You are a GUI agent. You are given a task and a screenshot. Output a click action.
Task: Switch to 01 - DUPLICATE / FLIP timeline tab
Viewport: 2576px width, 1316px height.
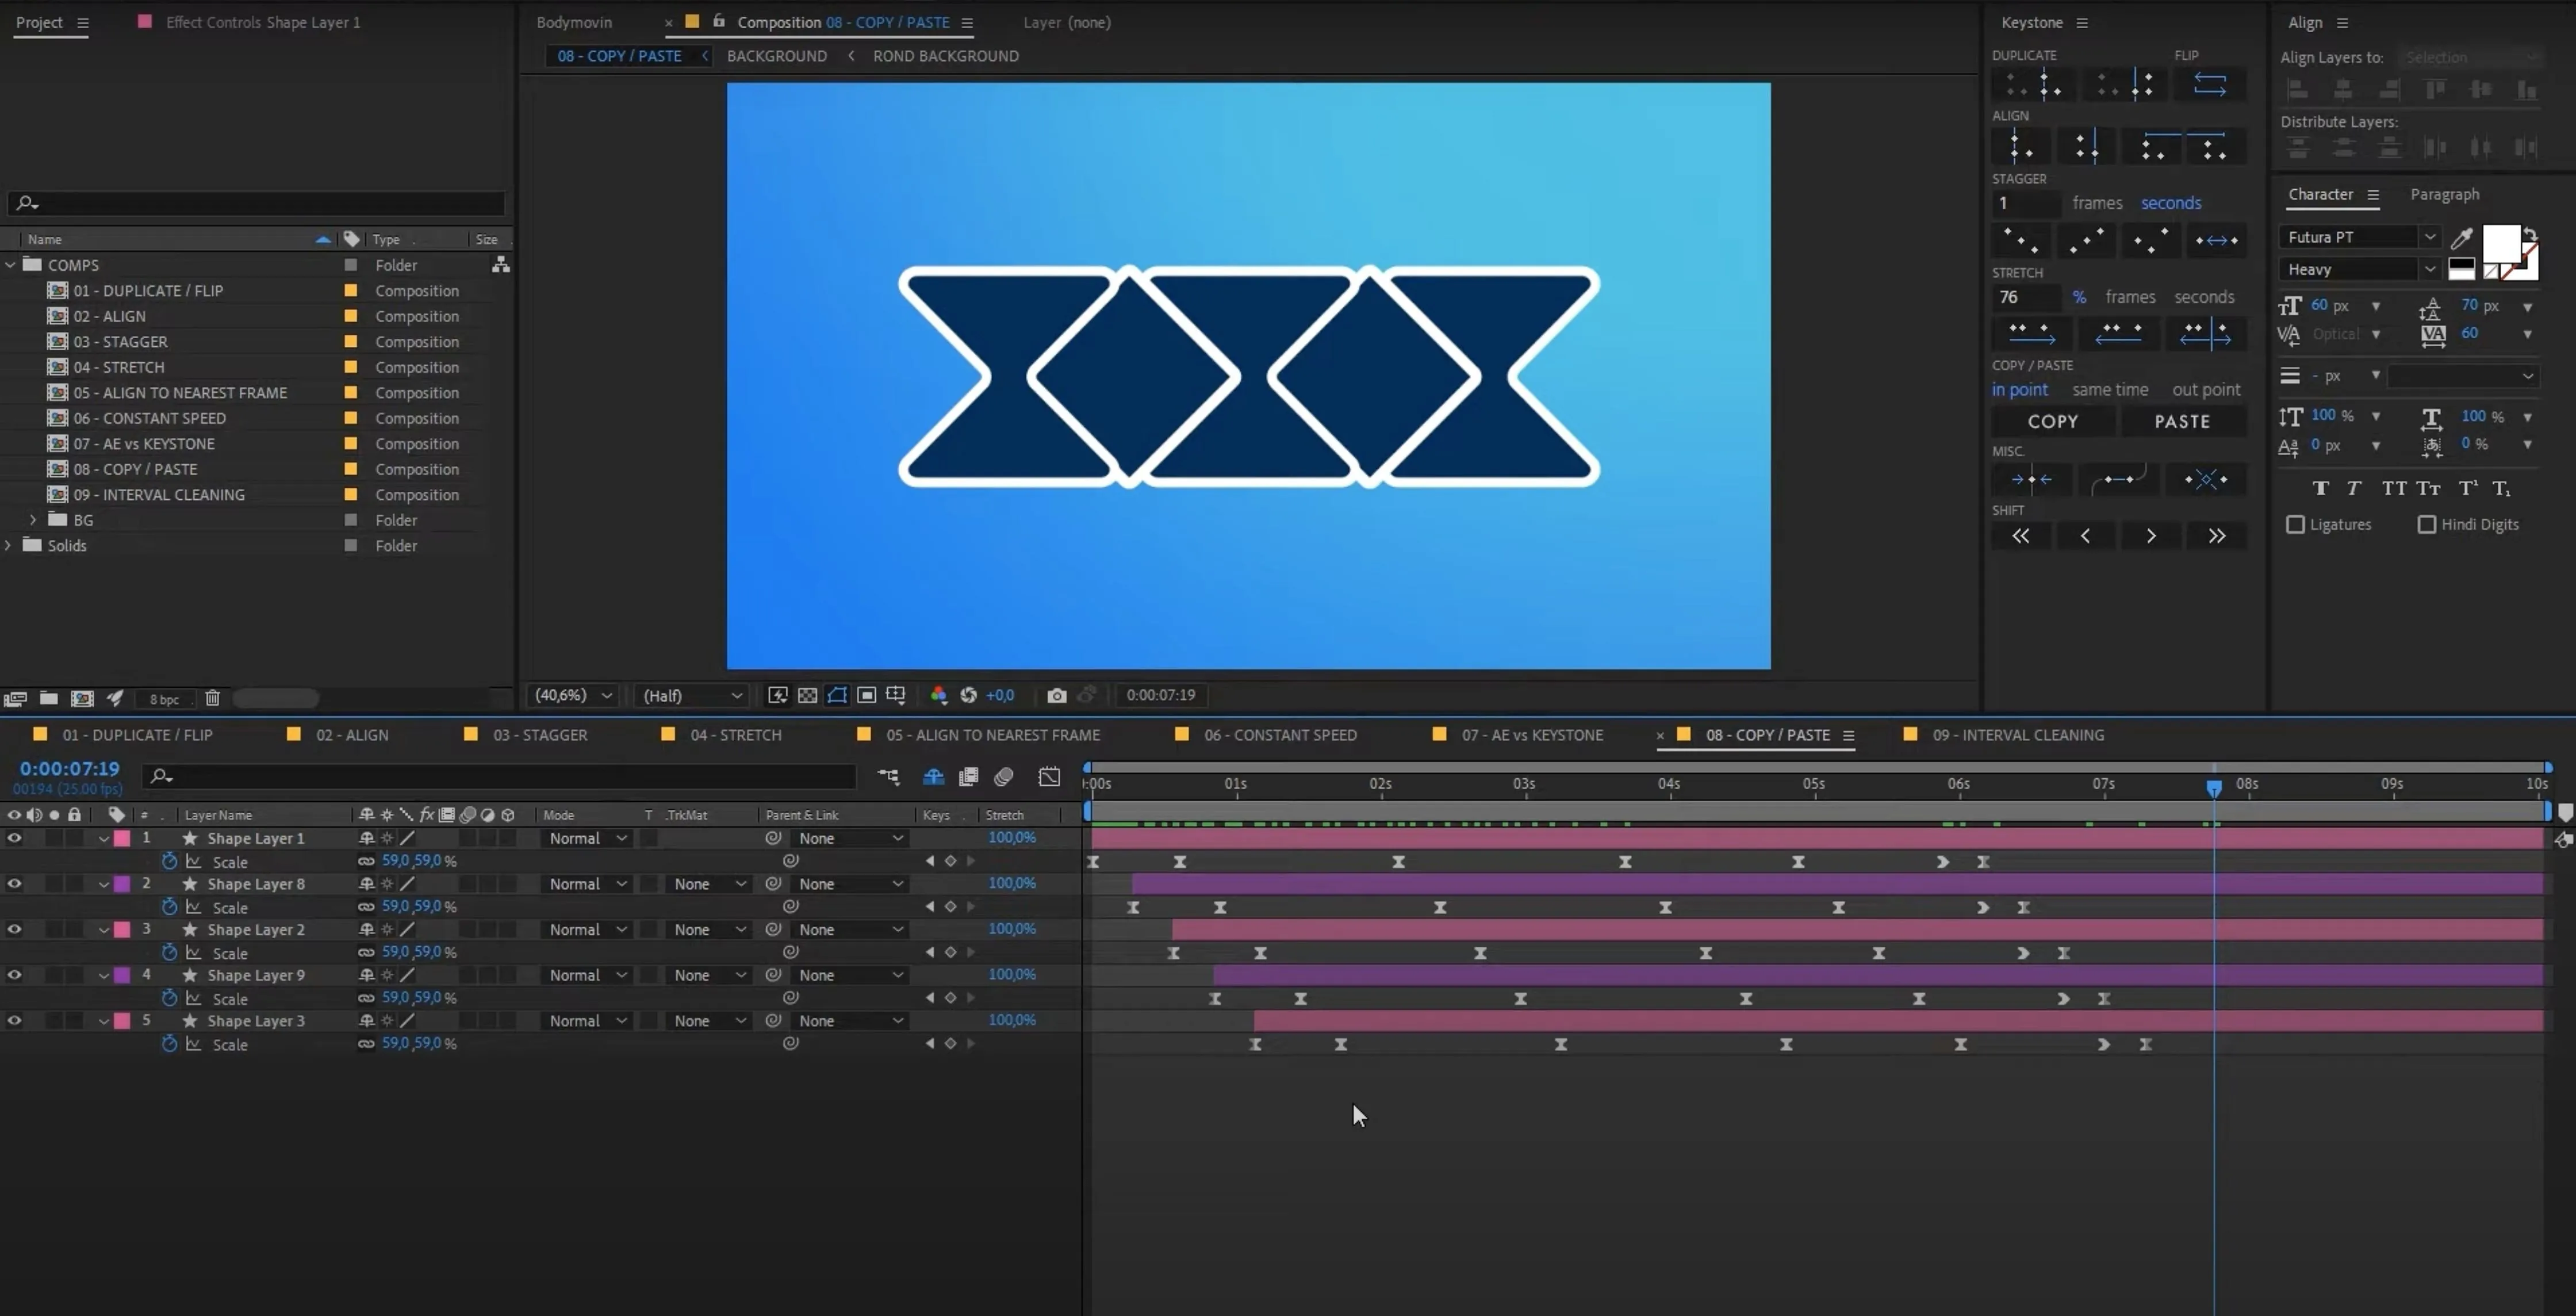click(137, 735)
